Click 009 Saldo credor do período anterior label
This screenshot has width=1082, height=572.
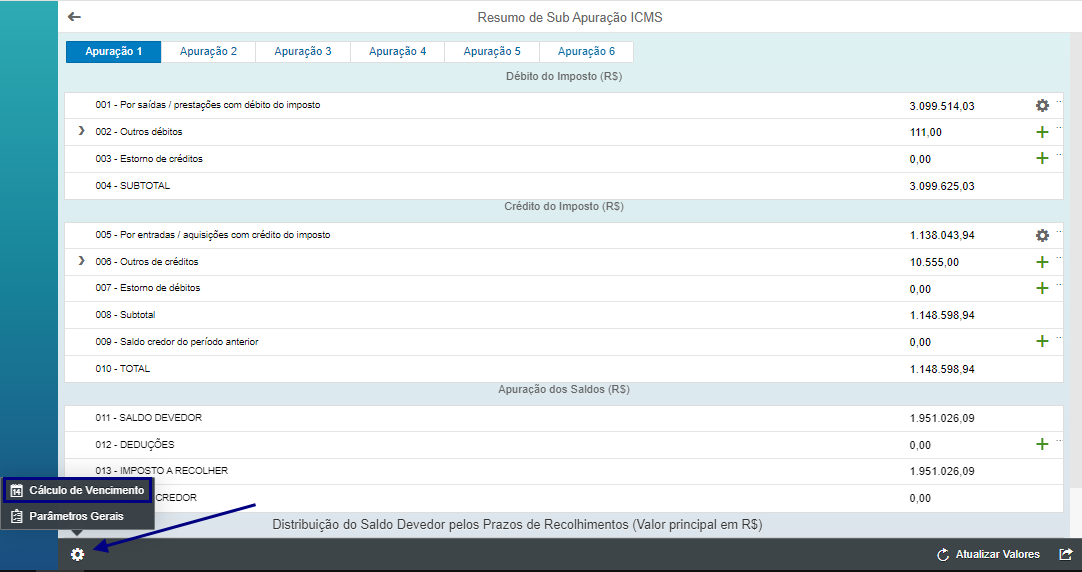click(x=177, y=342)
